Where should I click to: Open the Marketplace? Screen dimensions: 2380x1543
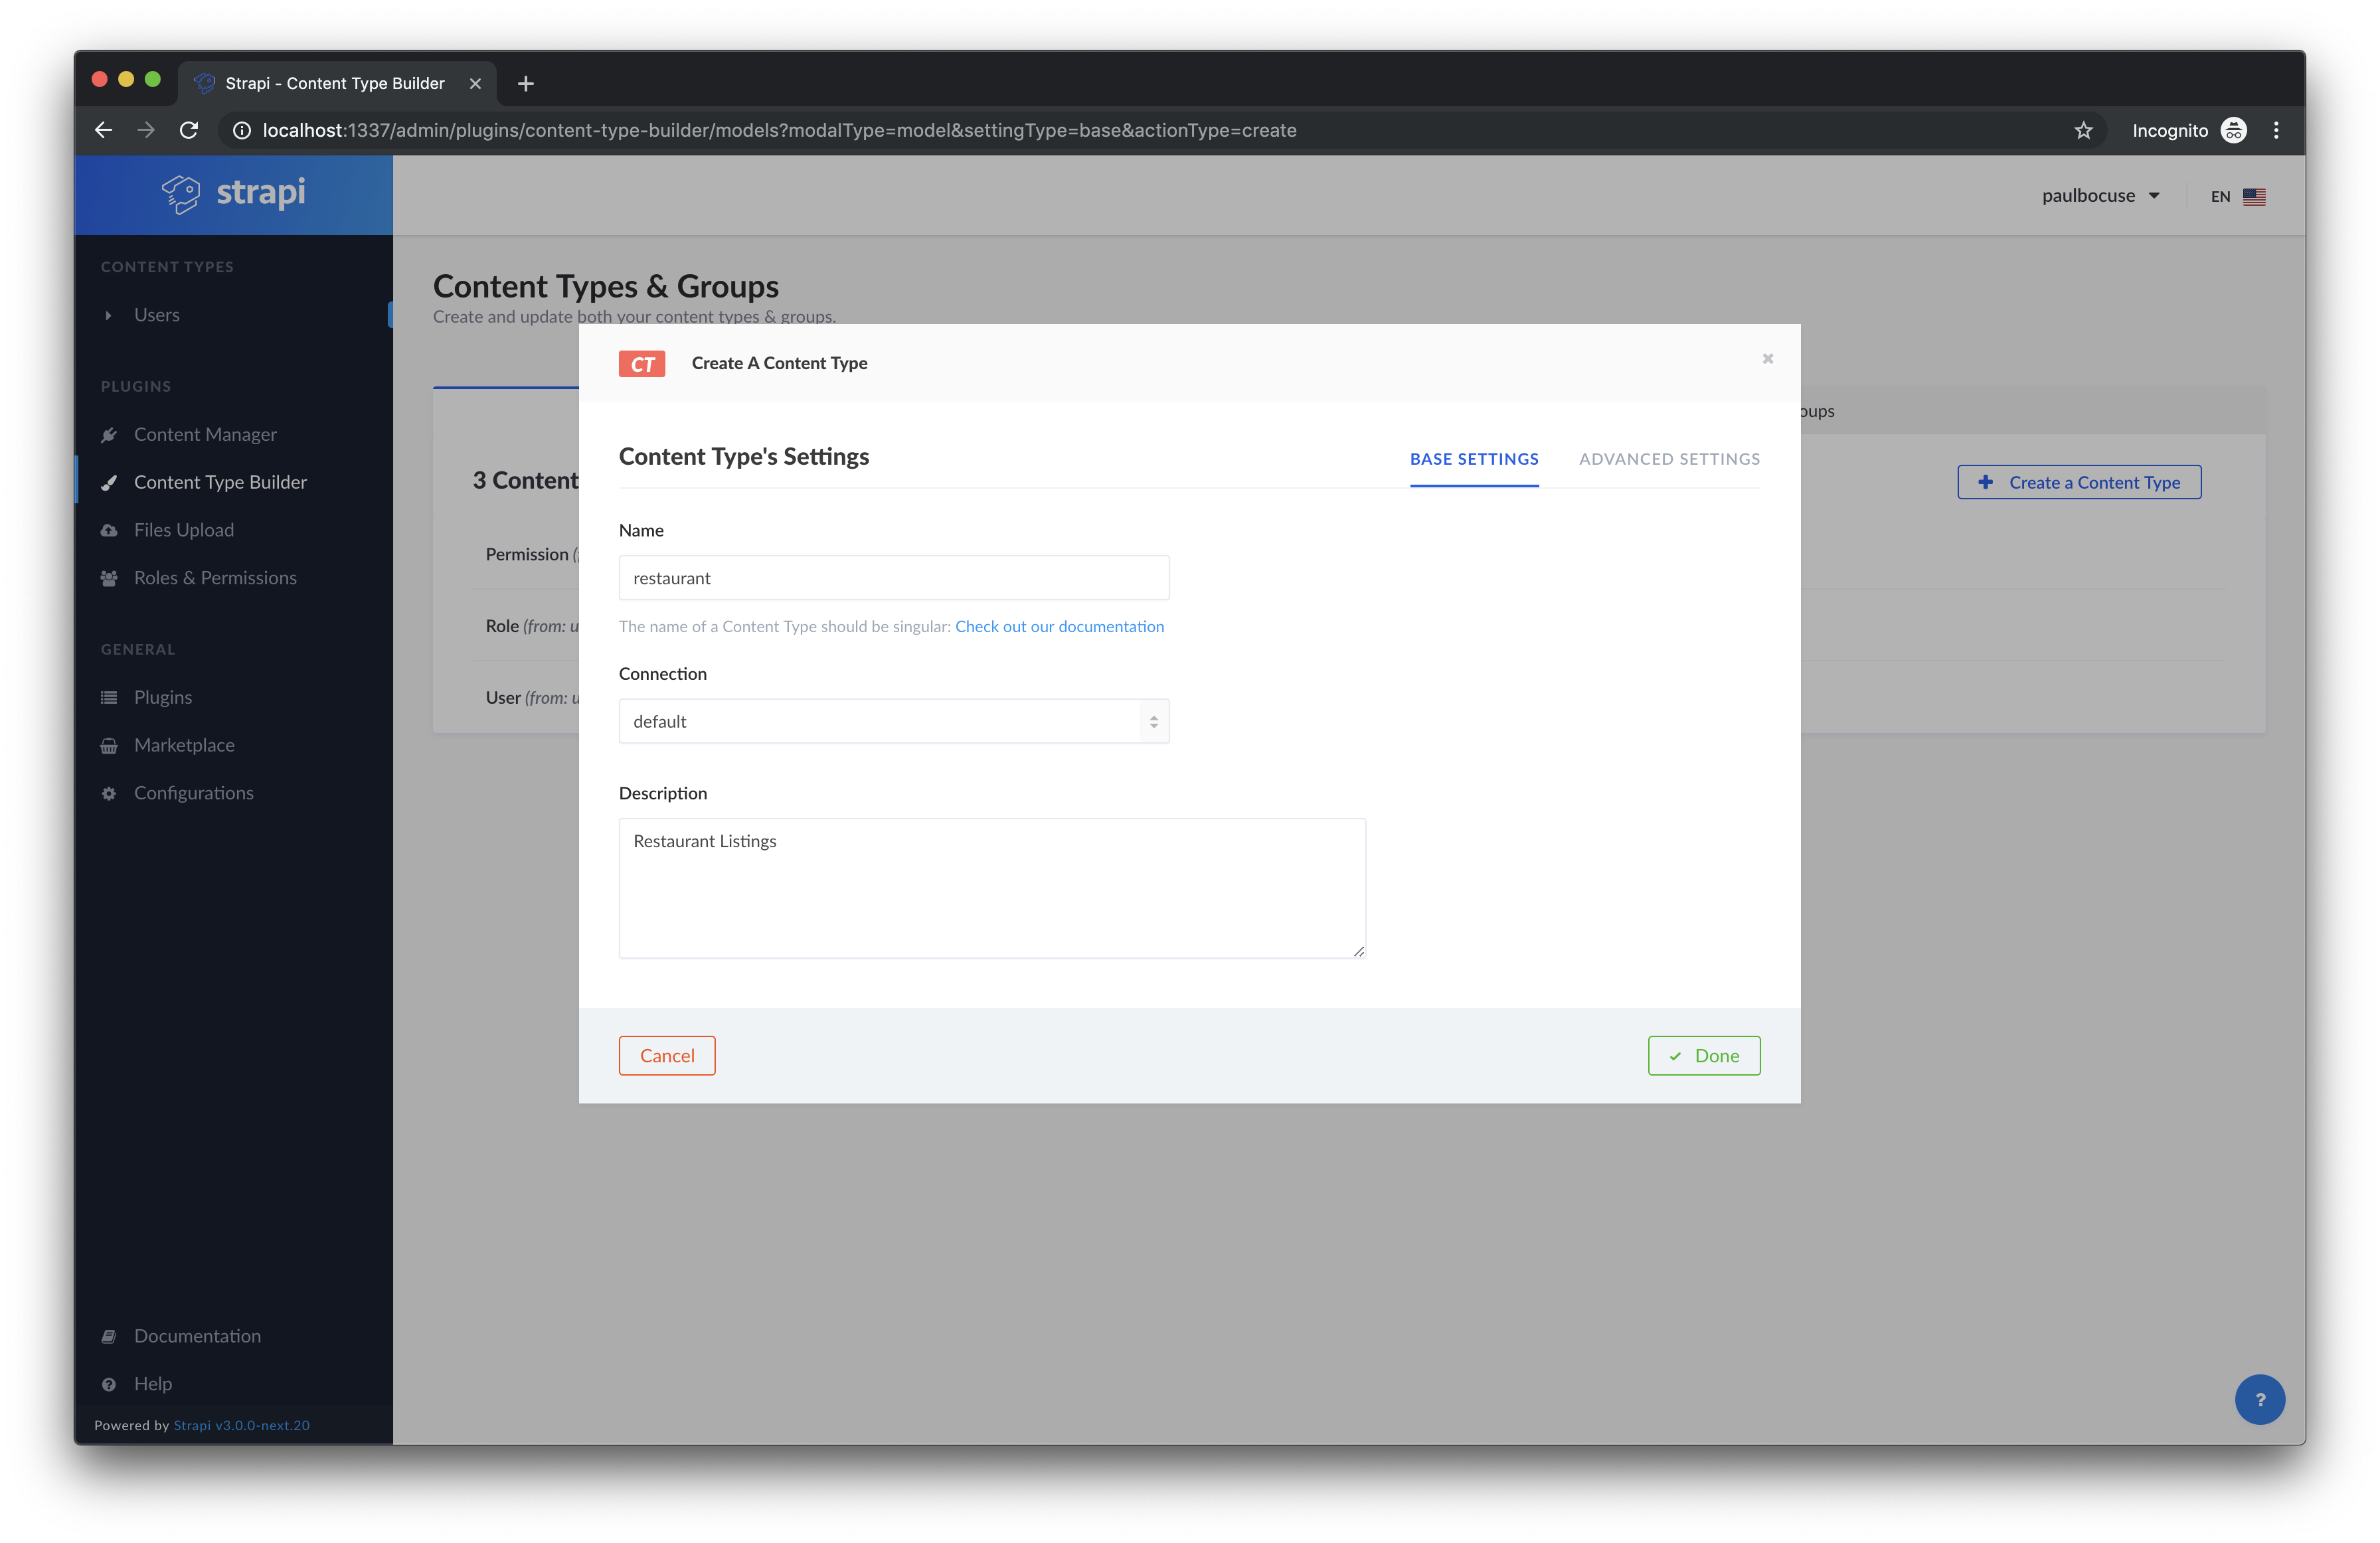[x=184, y=744]
